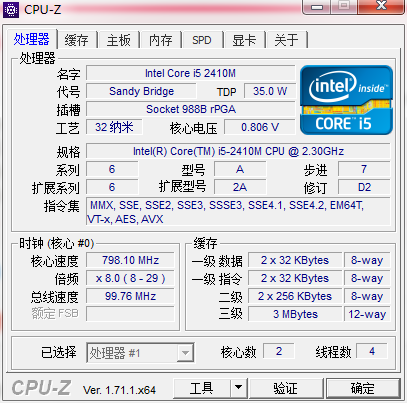Click the 工具 button
The image size is (407, 403).
click(202, 388)
